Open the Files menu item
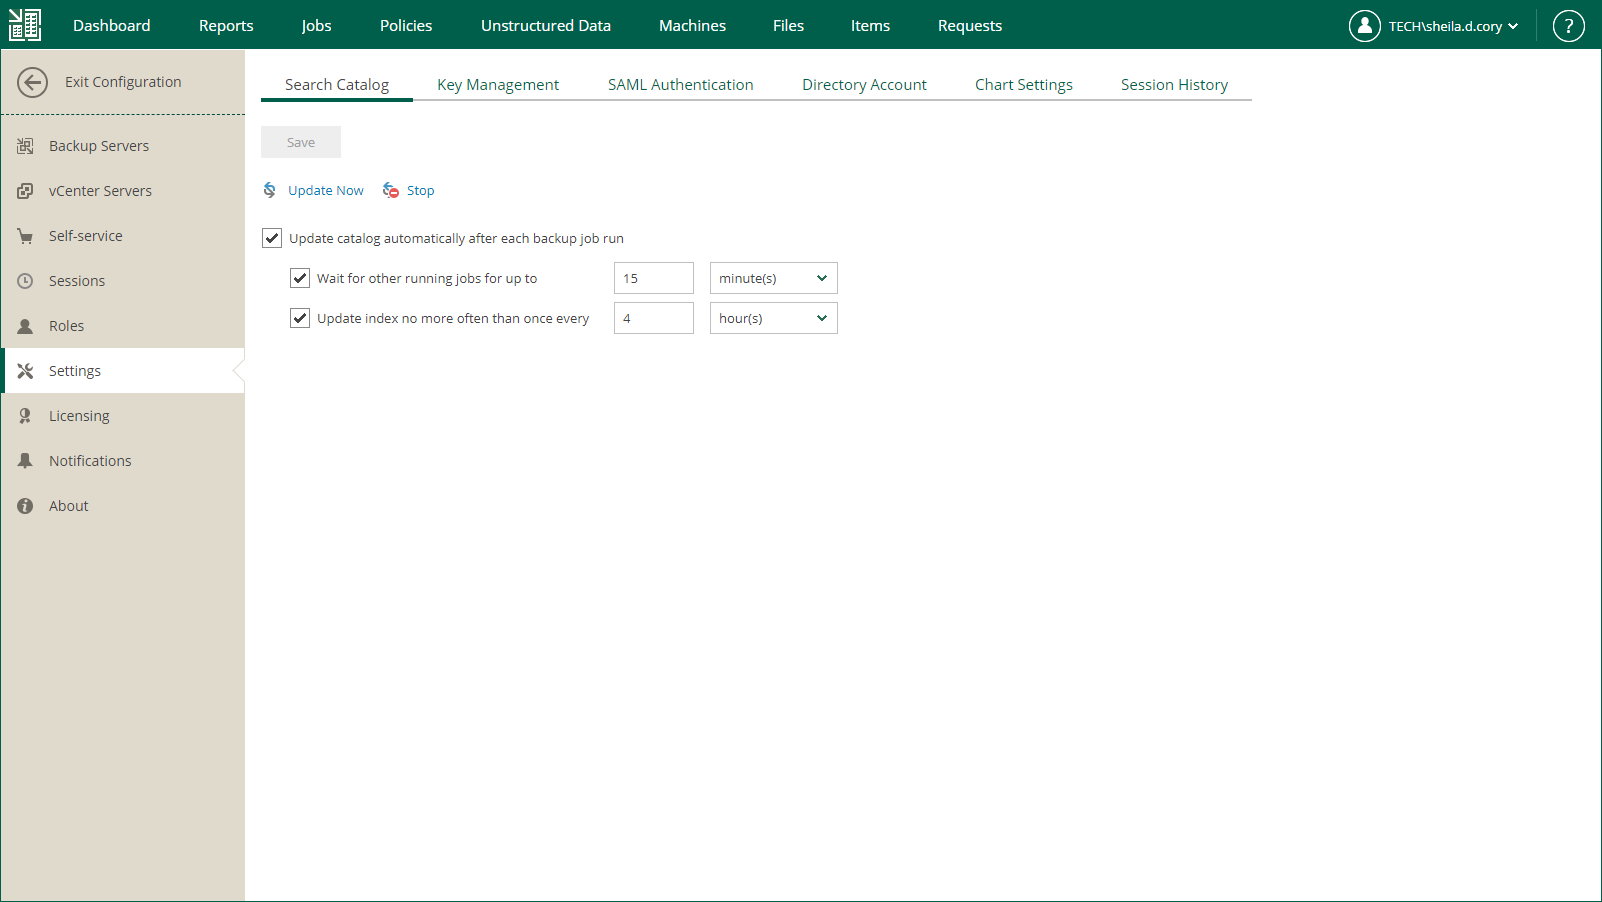 pos(788,26)
